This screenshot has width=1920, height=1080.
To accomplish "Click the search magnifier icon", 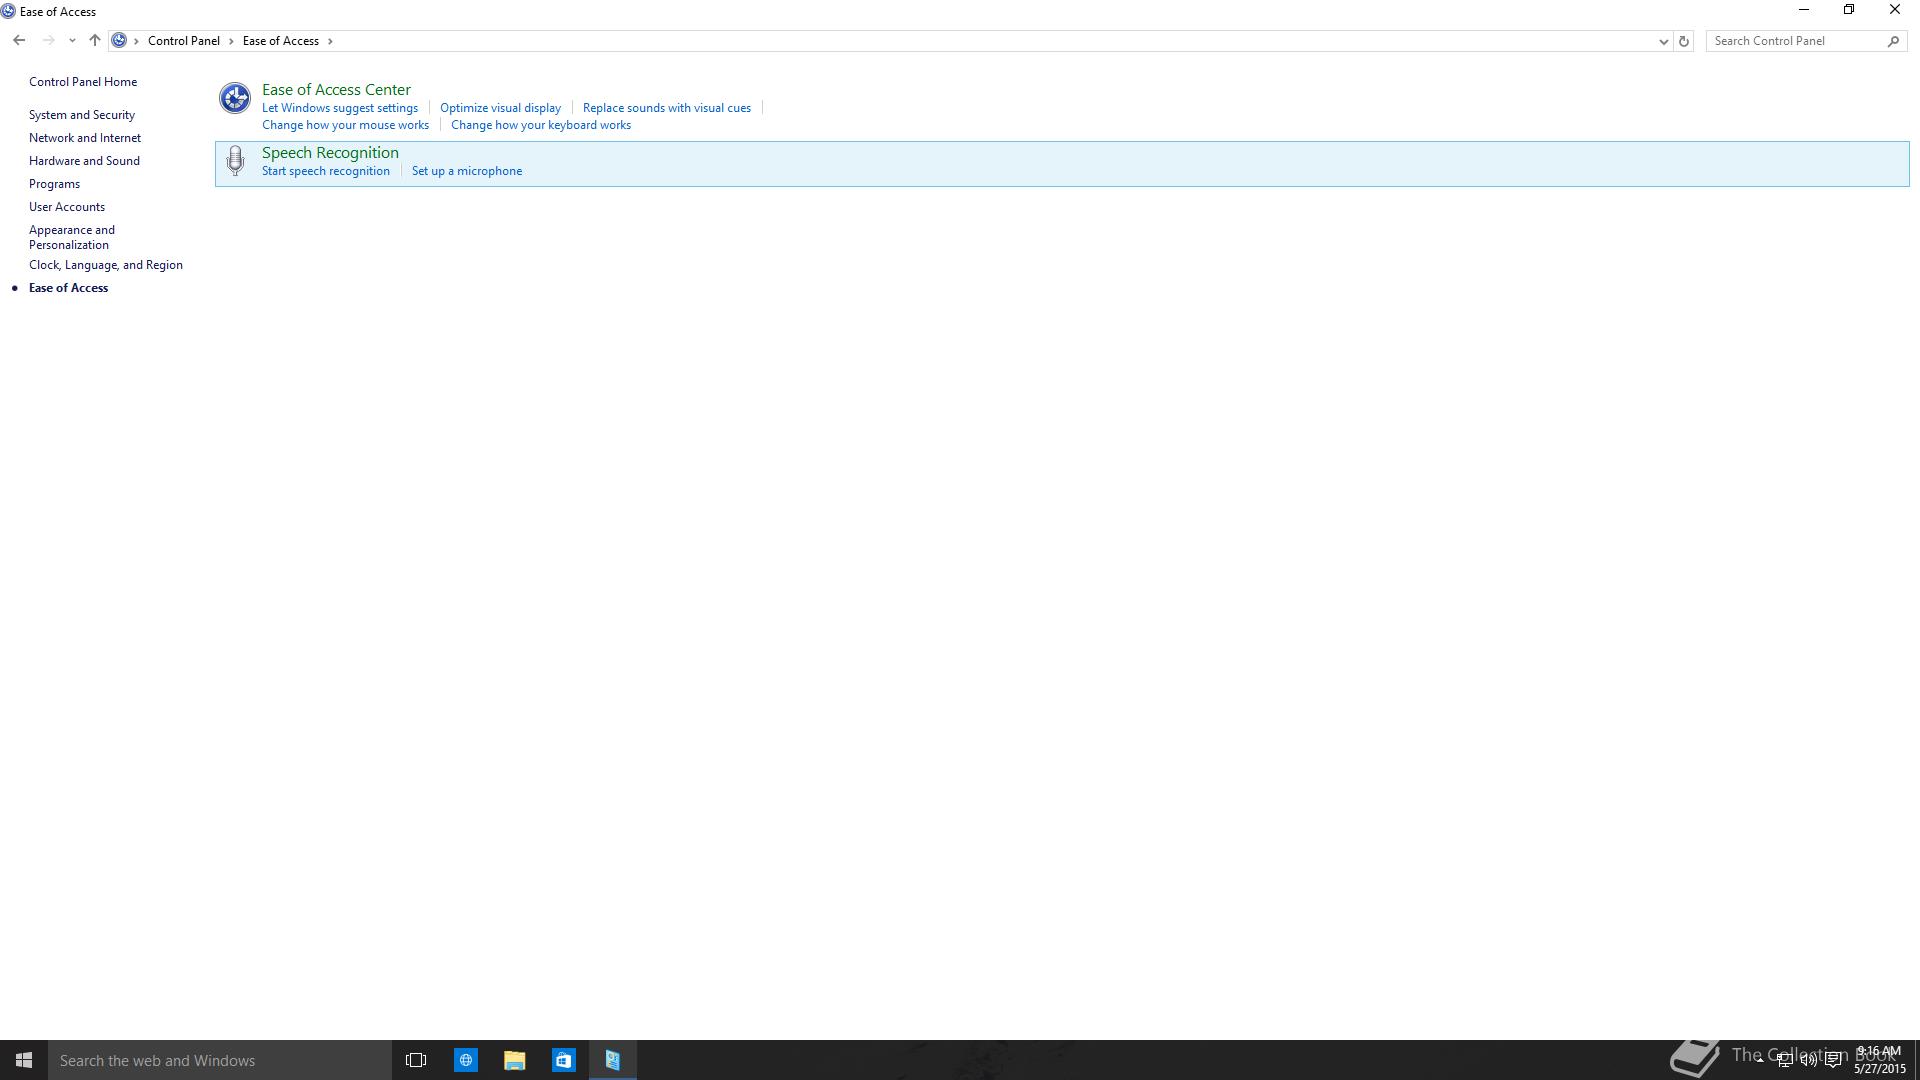I will tap(1893, 41).
